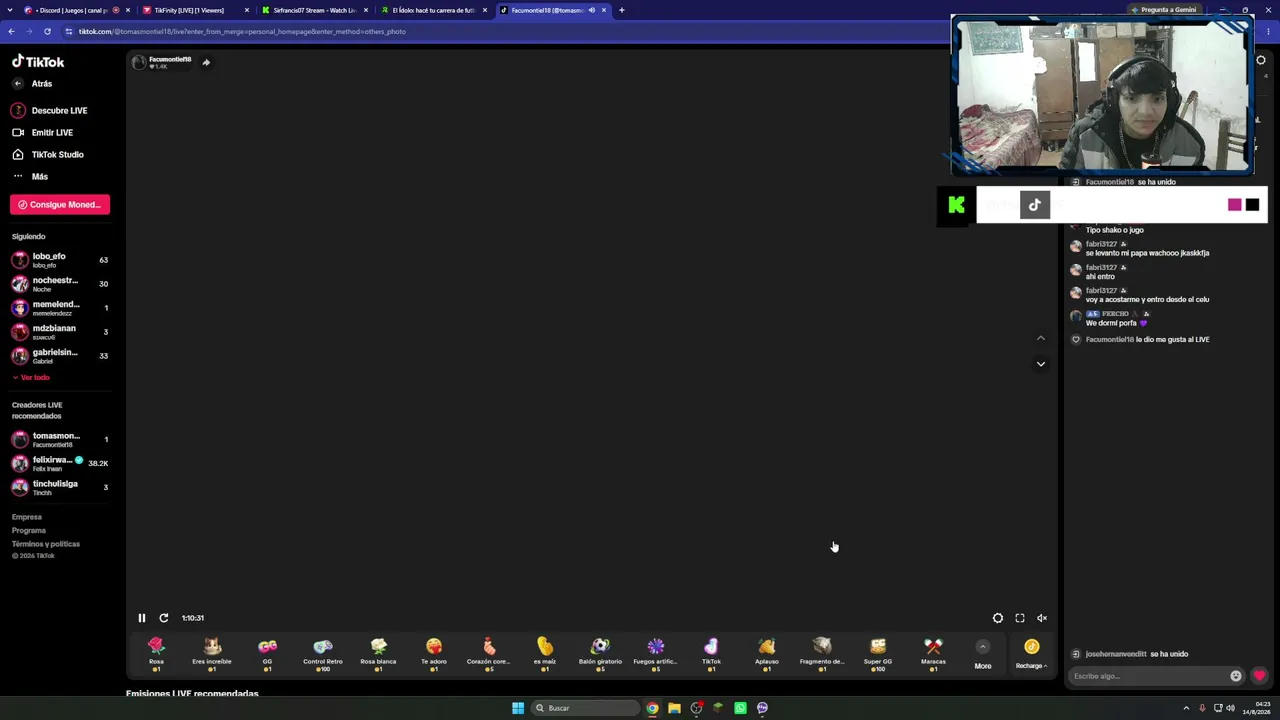Click the Kick logo in overlay
Viewport: 1280px width, 720px height.
click(957, 205)
